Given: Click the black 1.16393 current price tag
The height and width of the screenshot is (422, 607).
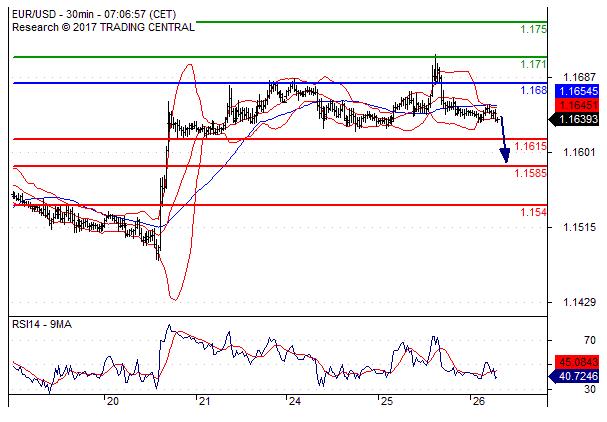Looking at the screenshot, I should point(574,119).
